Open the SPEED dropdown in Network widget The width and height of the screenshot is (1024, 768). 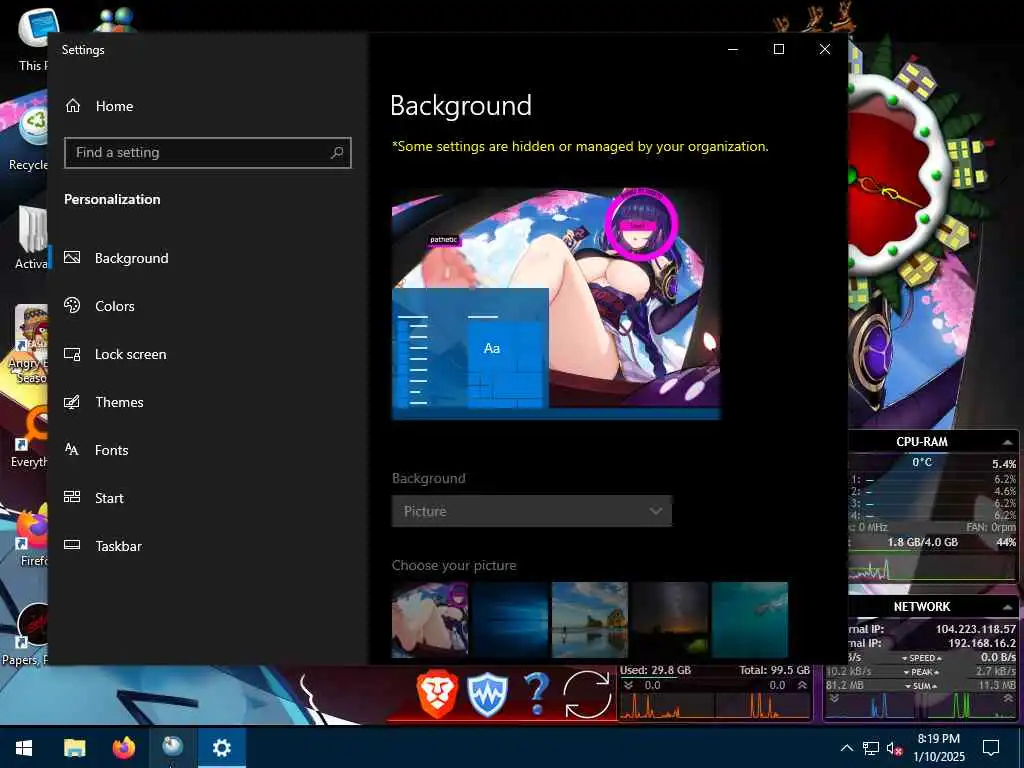pyautogui.click(x=921, y=658)
